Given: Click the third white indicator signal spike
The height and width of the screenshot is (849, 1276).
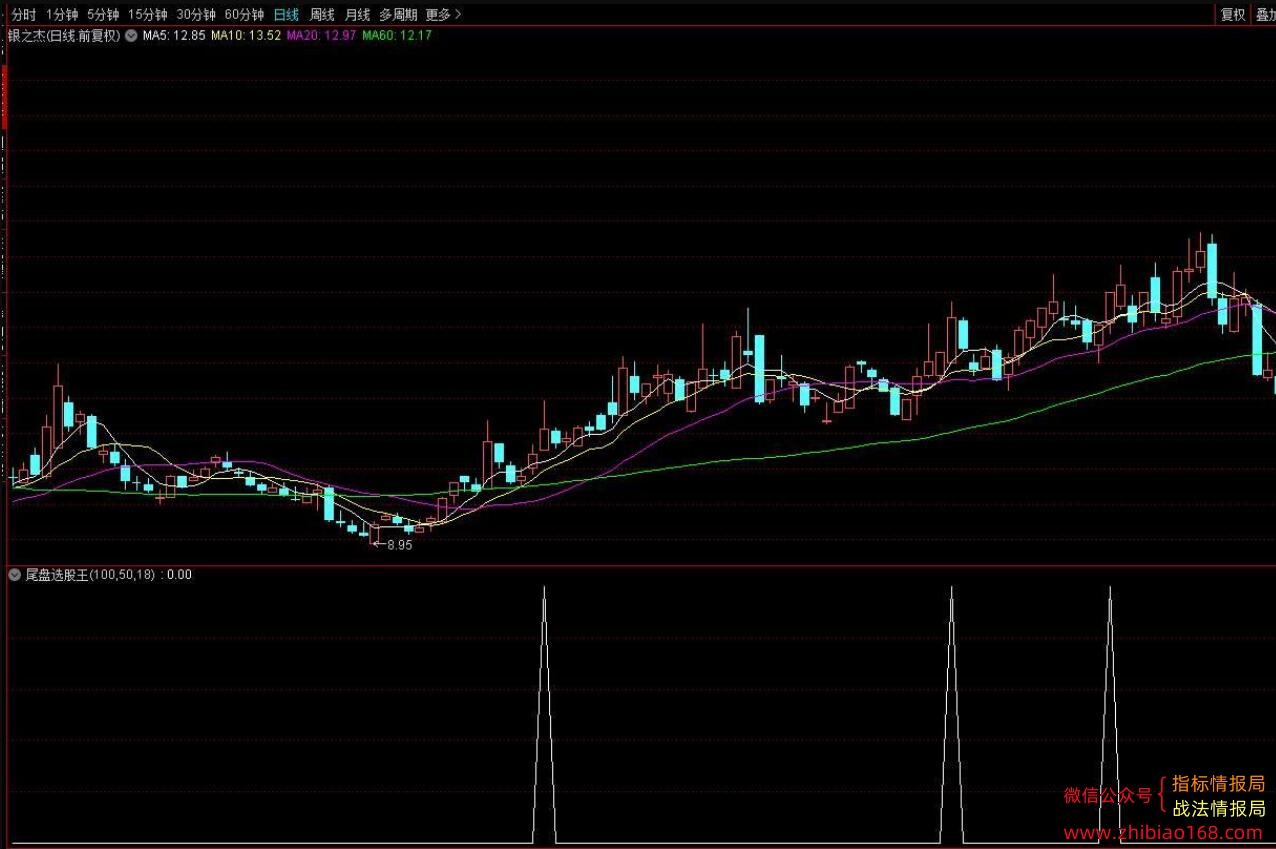Looking at the screenshot, I should [1109, 714].
